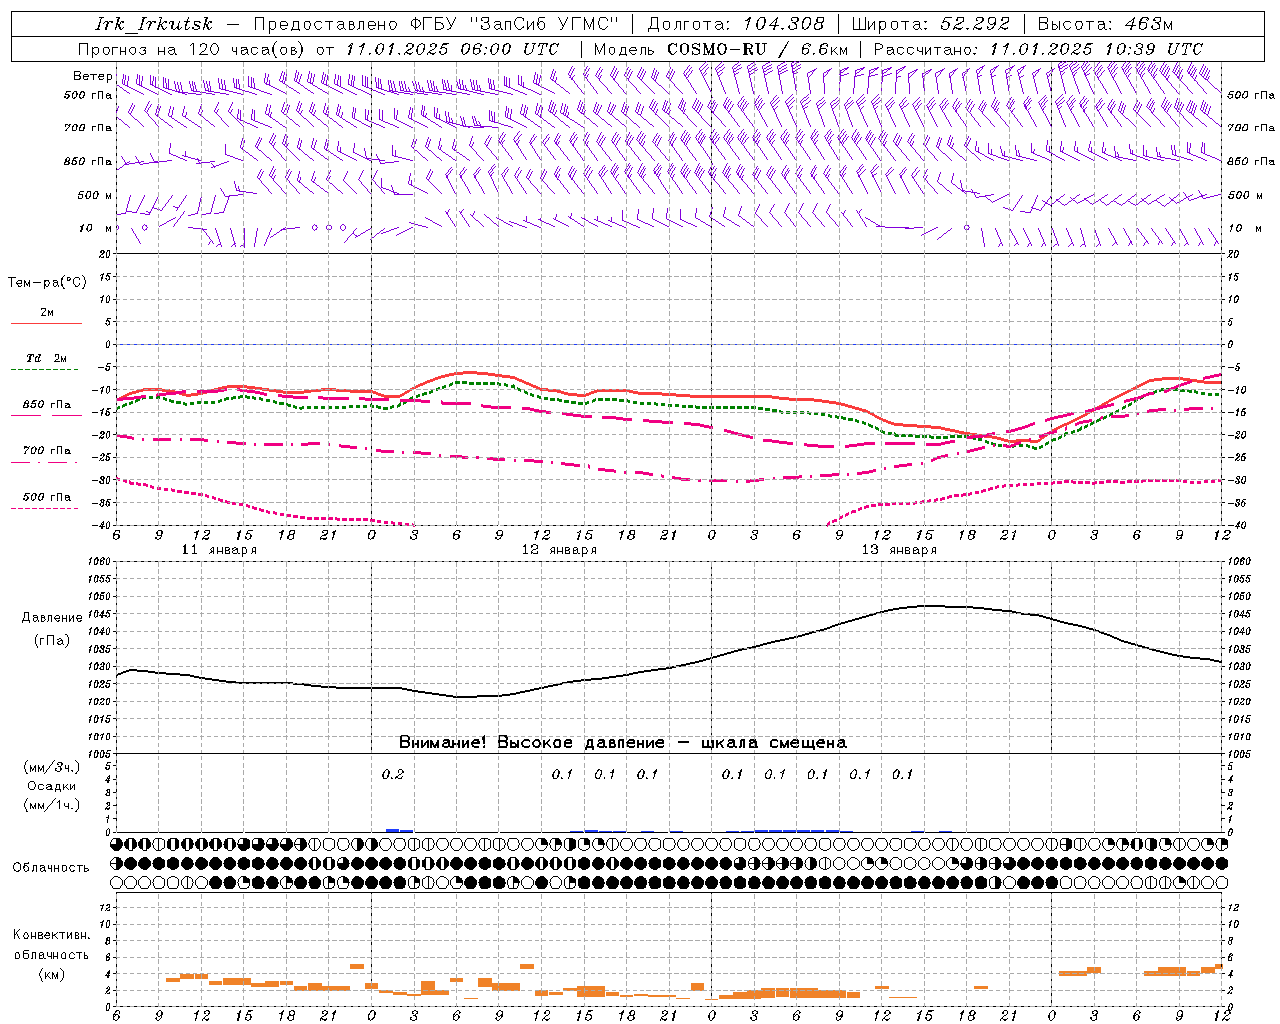Click the Td 2м dew point legend entry
The image size is (1280, 1024).
tap(46, 358)
